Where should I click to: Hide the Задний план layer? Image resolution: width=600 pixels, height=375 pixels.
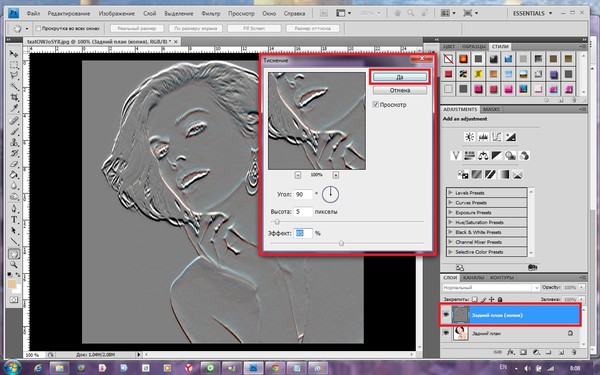pyautogui.click(x=446, y=333)
